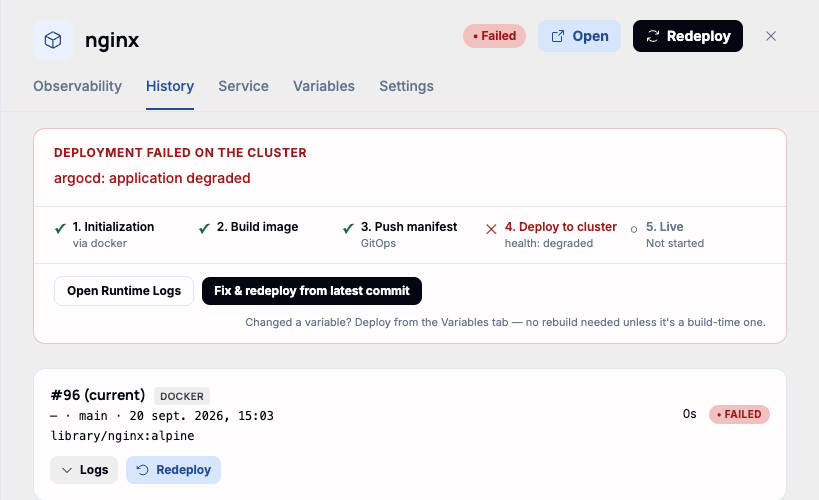Click the '4. Deploy to cluster' step label
The image size is (819, 500).
(x=560, y=227)
